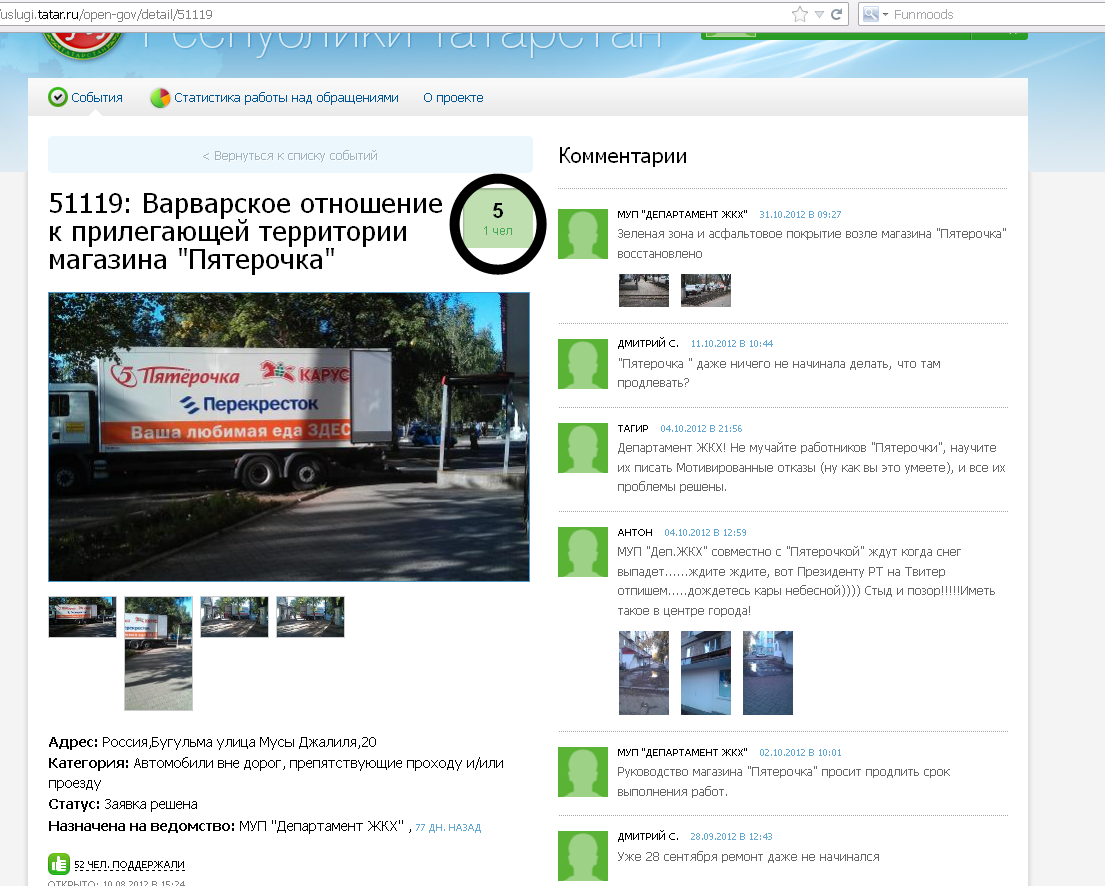Open second photo in Антон's comment
The height and width of the screenshot is (886, 1105).
(x=705, y=673)
